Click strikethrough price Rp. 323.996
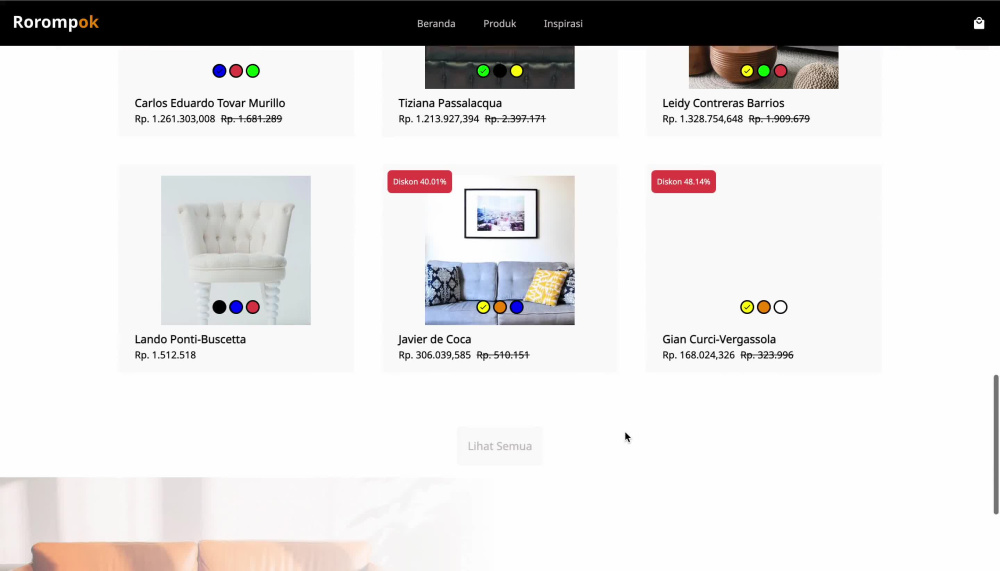 click(767, 355)
